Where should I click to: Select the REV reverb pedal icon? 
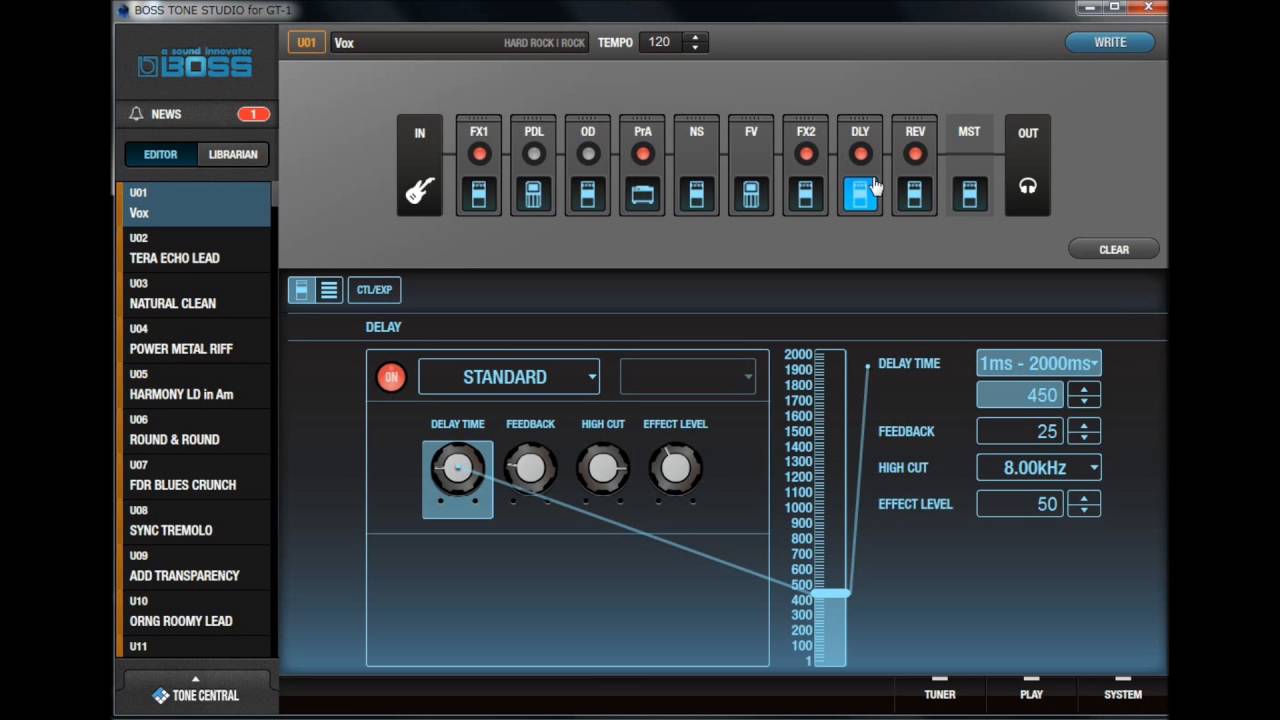click(x=915, y=194)
